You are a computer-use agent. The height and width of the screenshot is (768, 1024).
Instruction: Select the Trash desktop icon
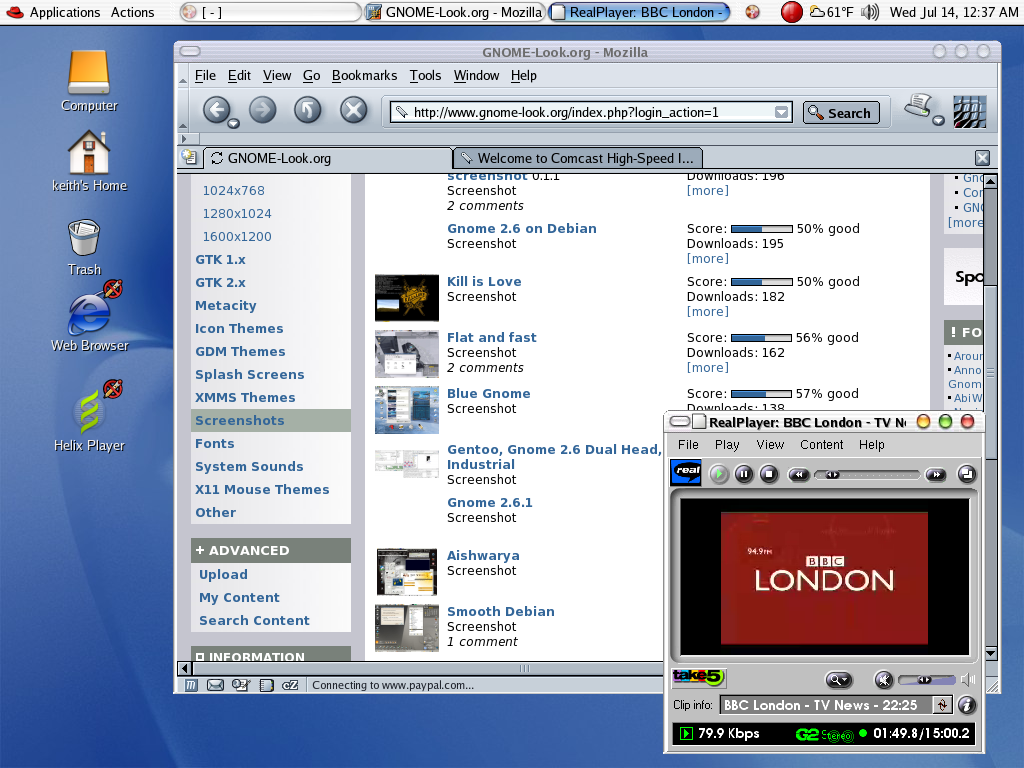pos(84,247)
